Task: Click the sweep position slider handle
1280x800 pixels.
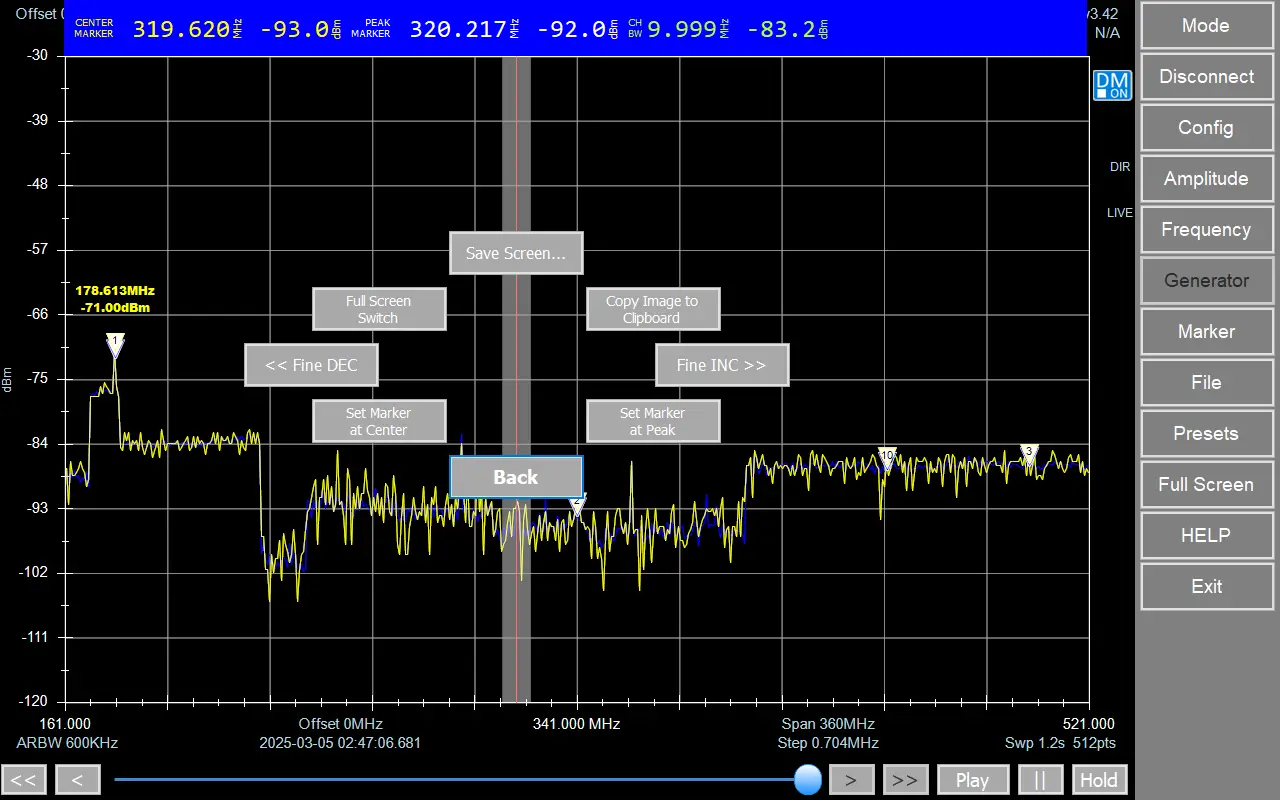Action: [x=808, y=780]
